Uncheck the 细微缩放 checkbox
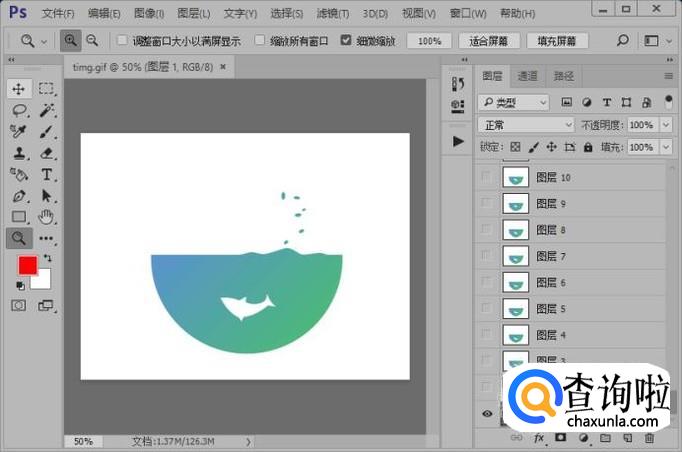Viewport: 682px width, 452px height. pyautogui.click(x=346, y=41)
